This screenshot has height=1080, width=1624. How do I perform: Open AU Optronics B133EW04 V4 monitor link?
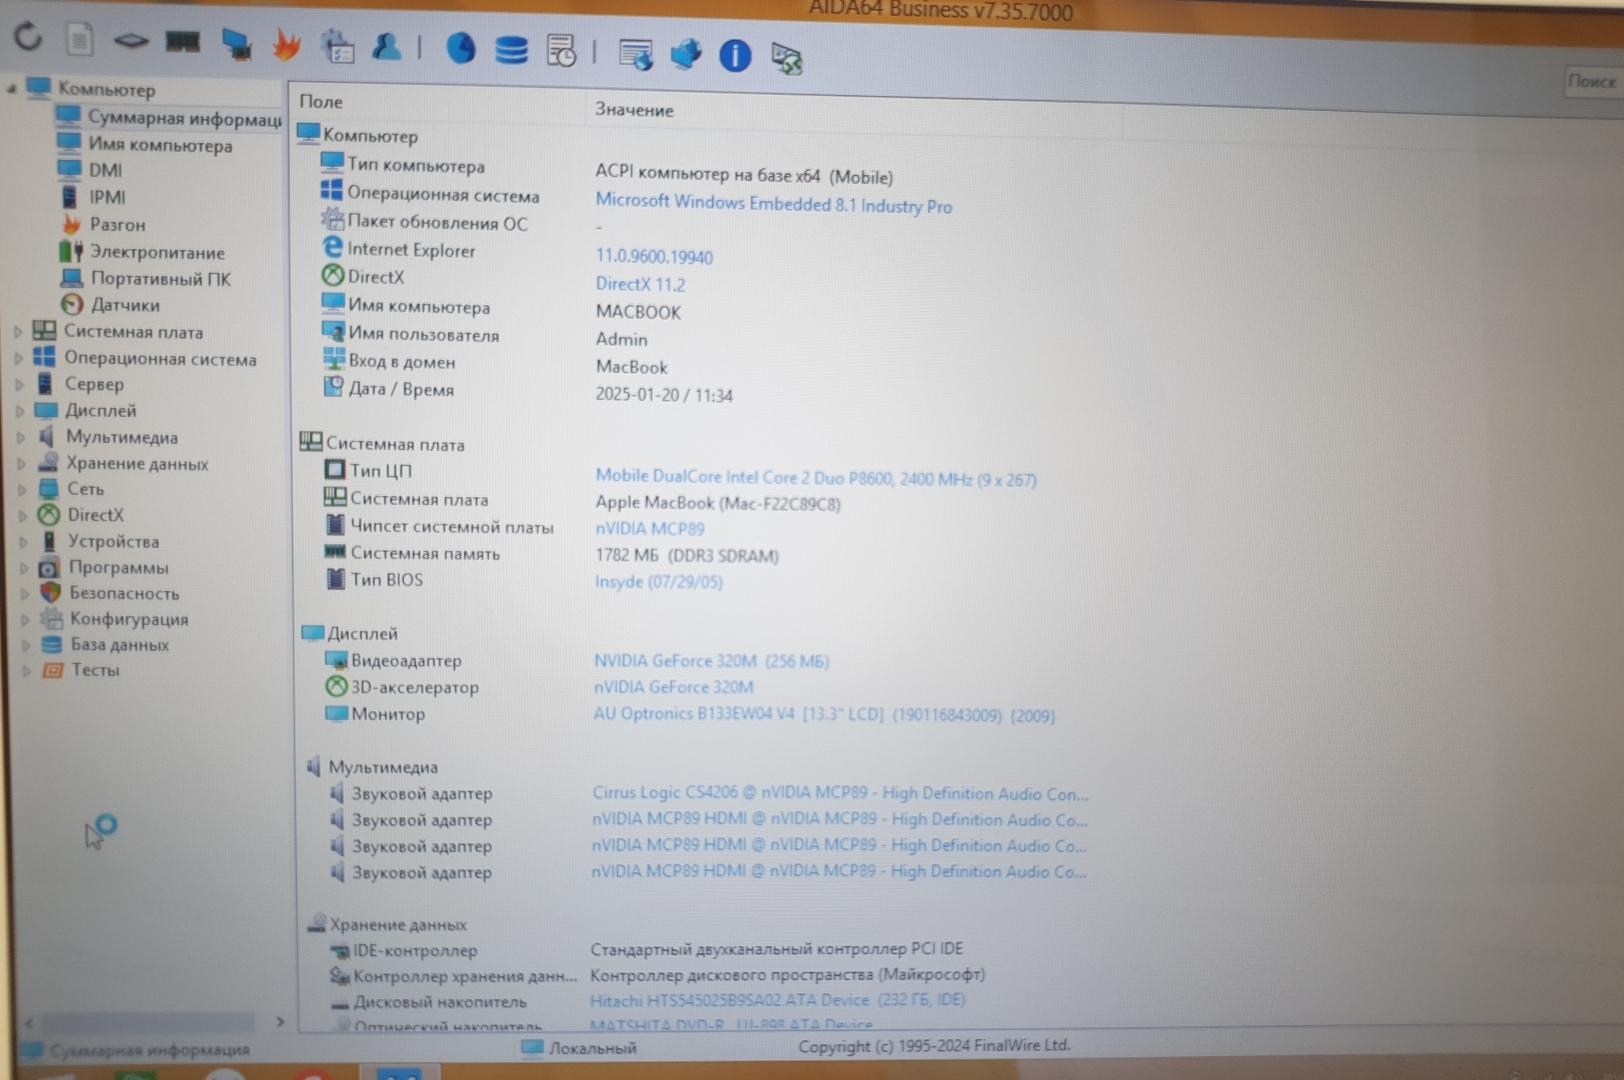823,714
